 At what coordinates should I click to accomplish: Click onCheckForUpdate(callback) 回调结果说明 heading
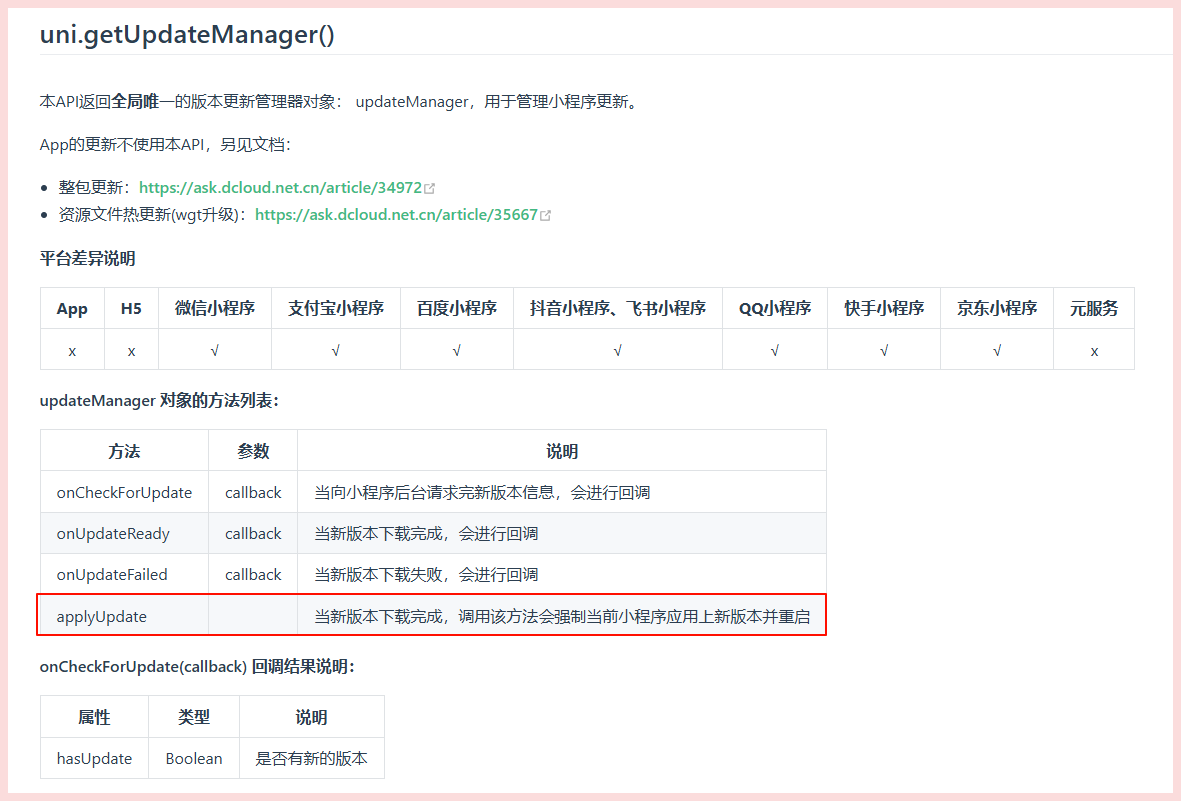pos(197,667)
